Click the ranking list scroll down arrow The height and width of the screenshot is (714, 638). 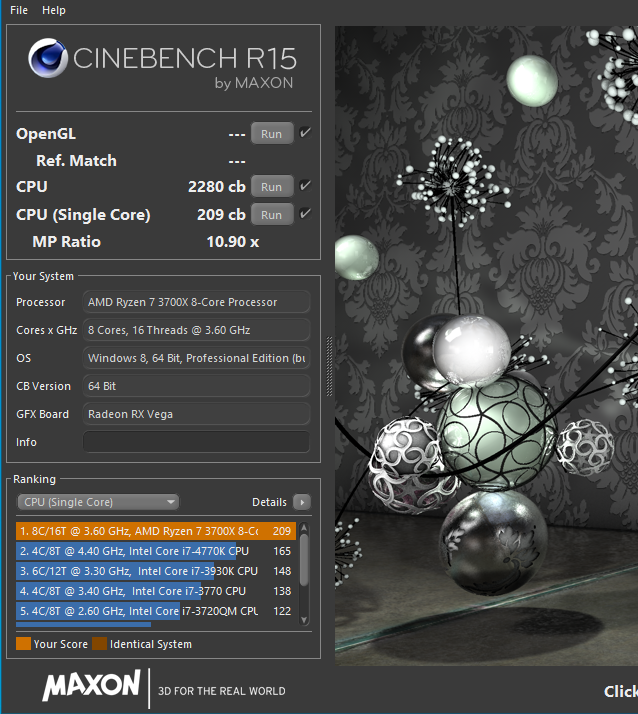304,620
